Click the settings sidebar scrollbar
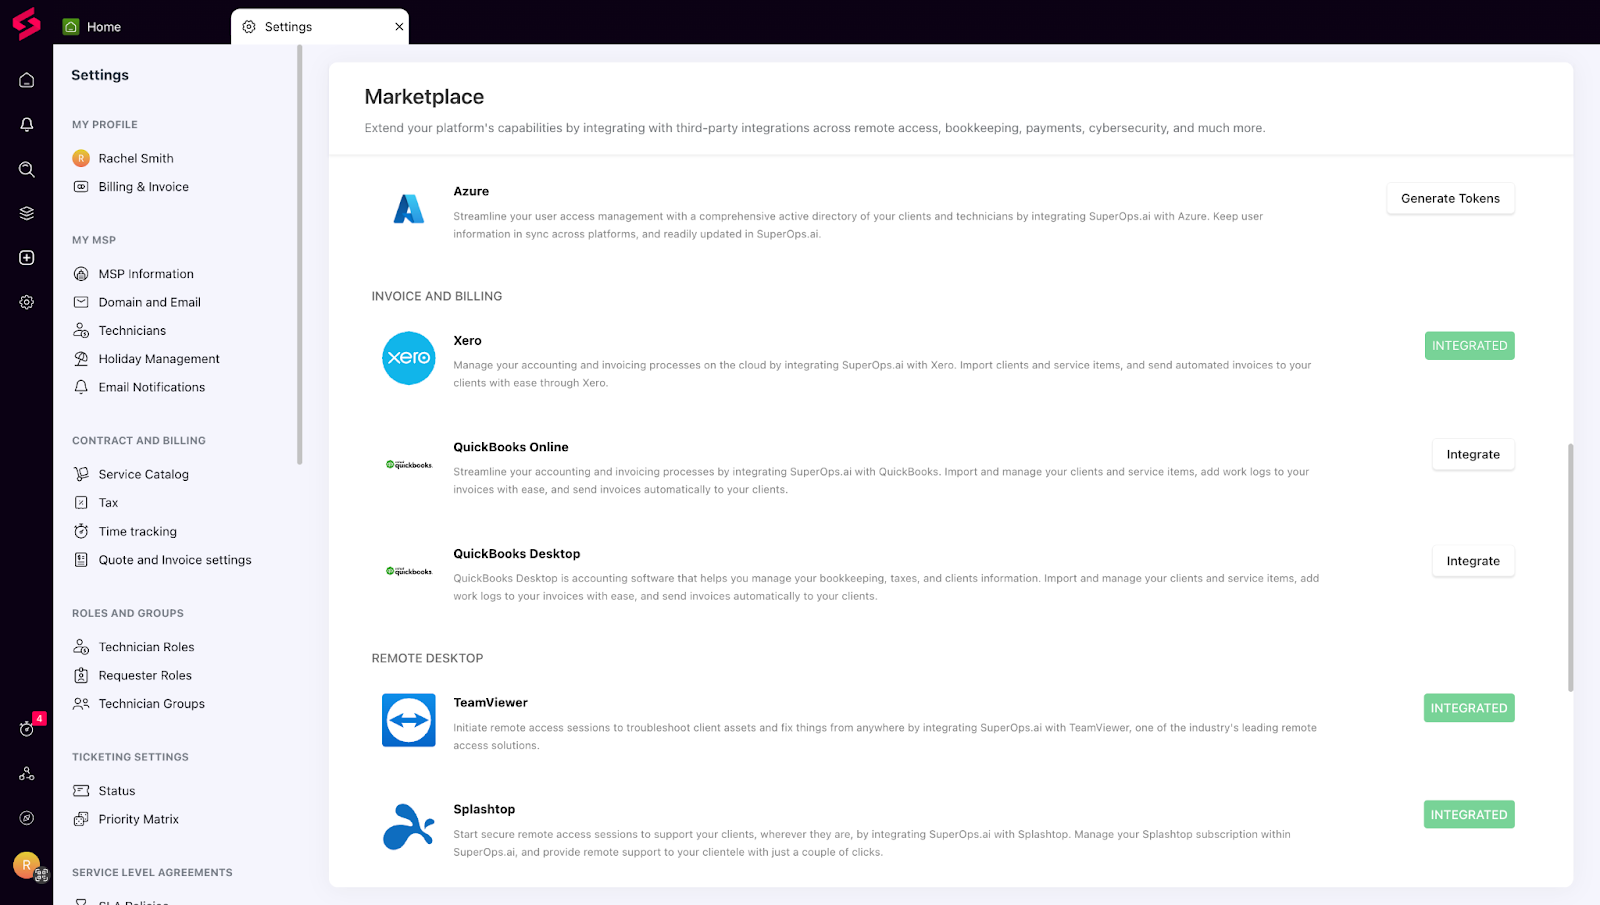The height and width of the screenshot is (905, 1600). [299, 255]
